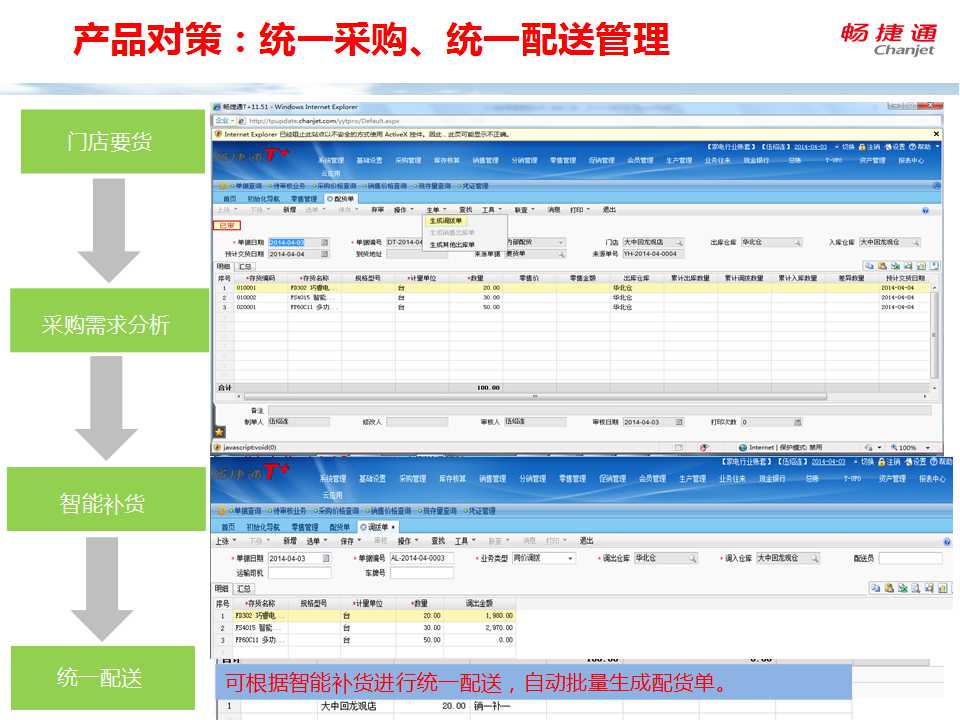Select 生成调拨单 from the open menu
Screen dimensions: 960x720
446,221
